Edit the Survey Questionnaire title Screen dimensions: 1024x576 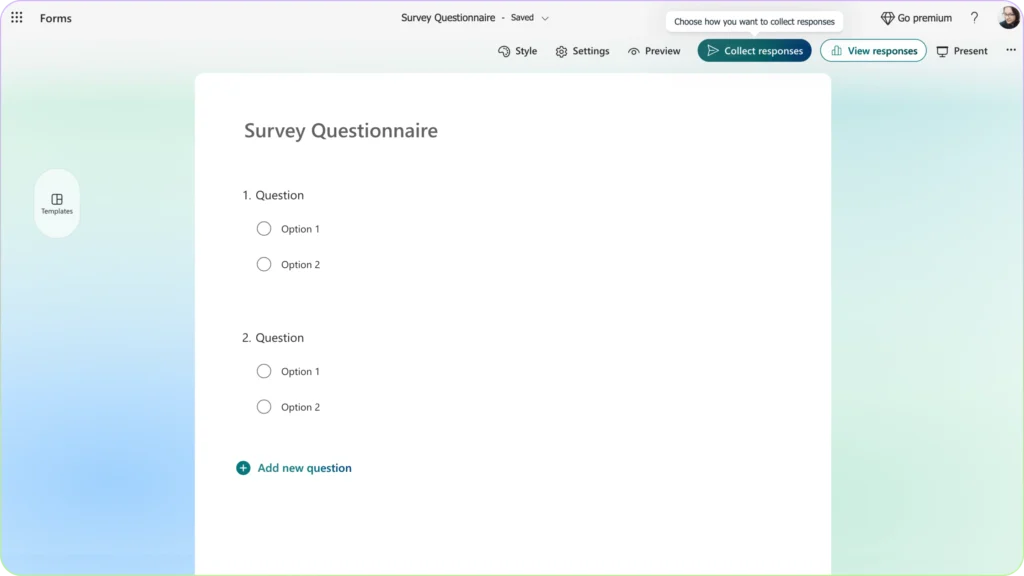coord(340,130)
